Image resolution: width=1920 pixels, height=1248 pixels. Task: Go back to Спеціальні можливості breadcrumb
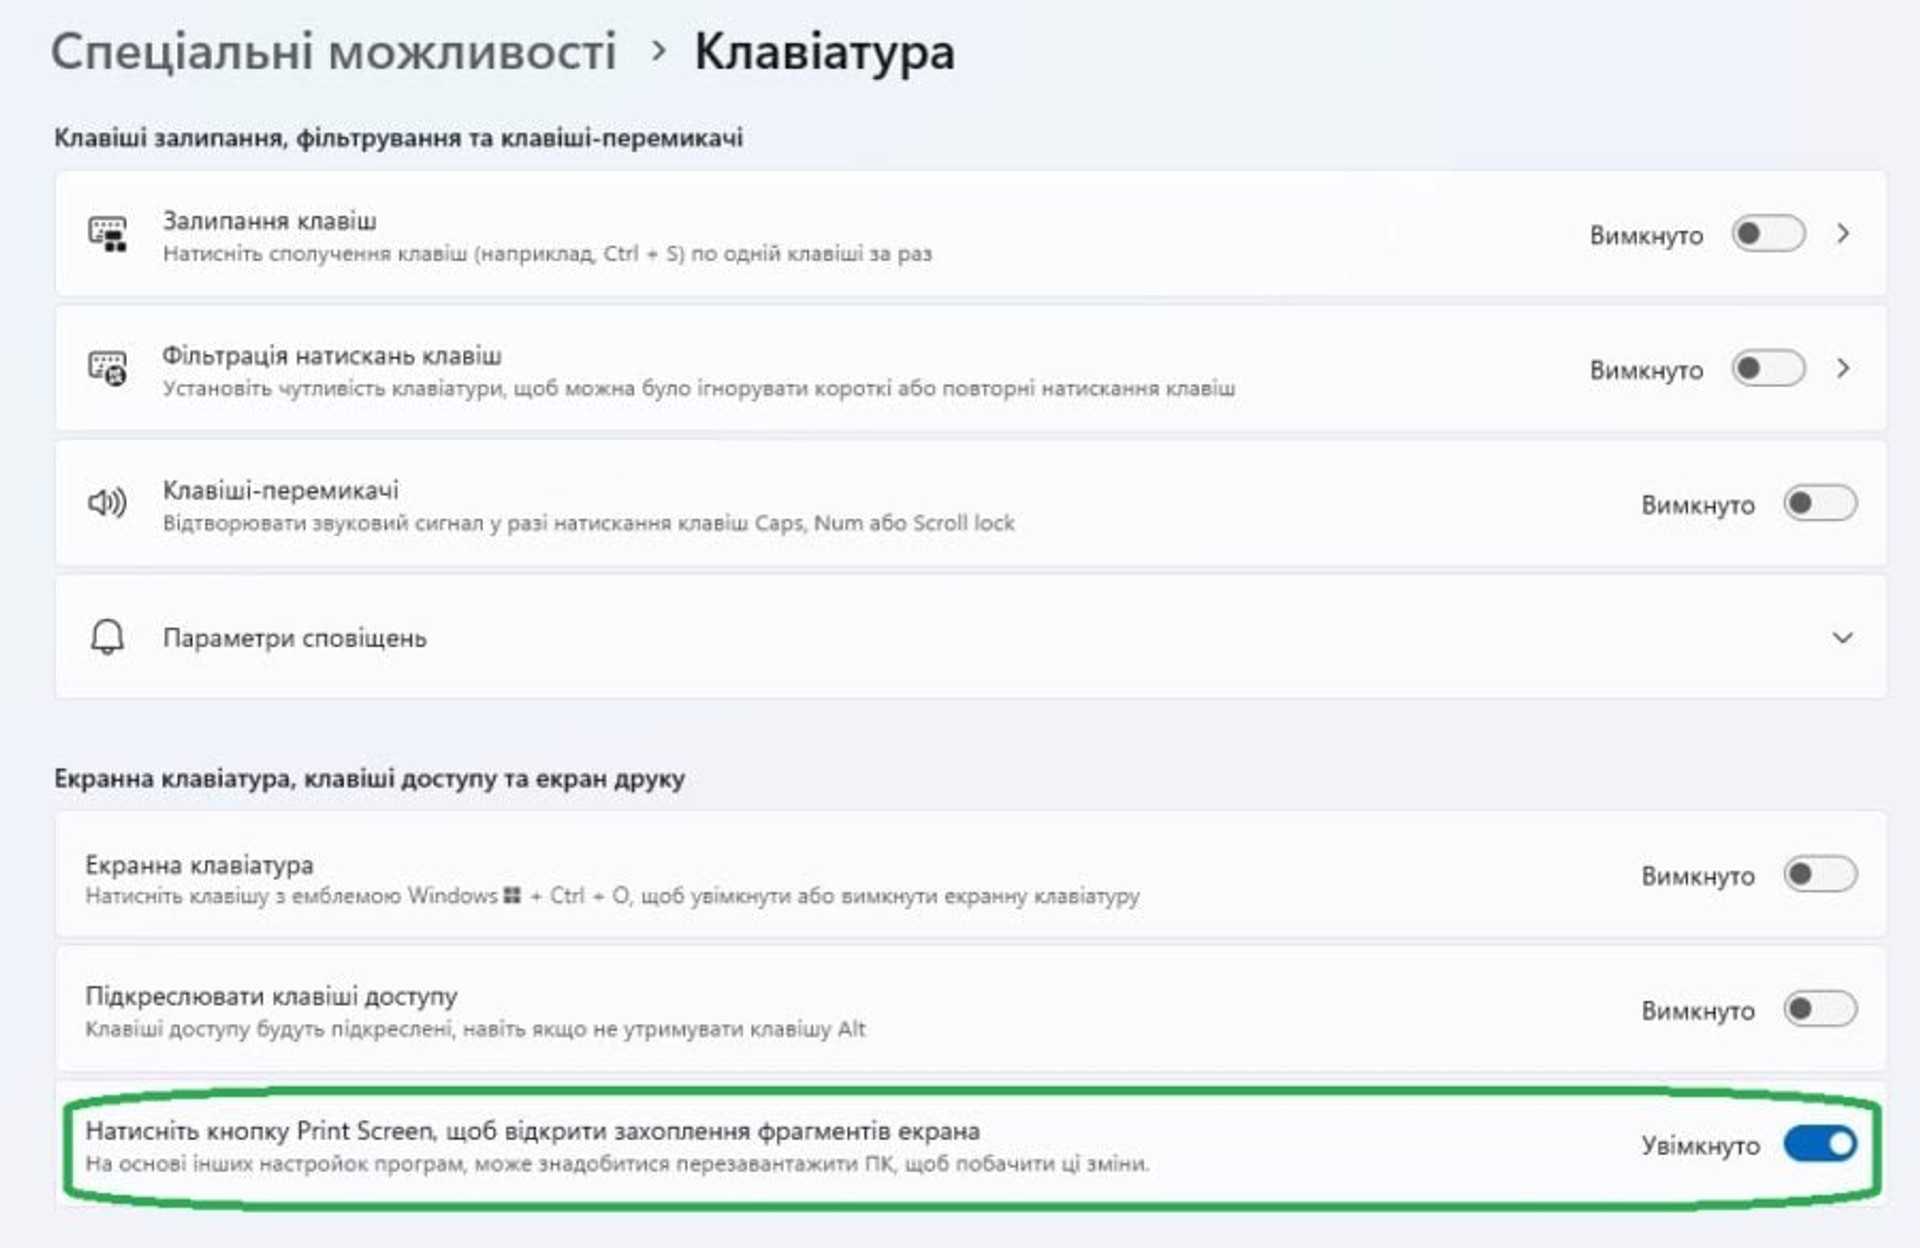point(333,52)
